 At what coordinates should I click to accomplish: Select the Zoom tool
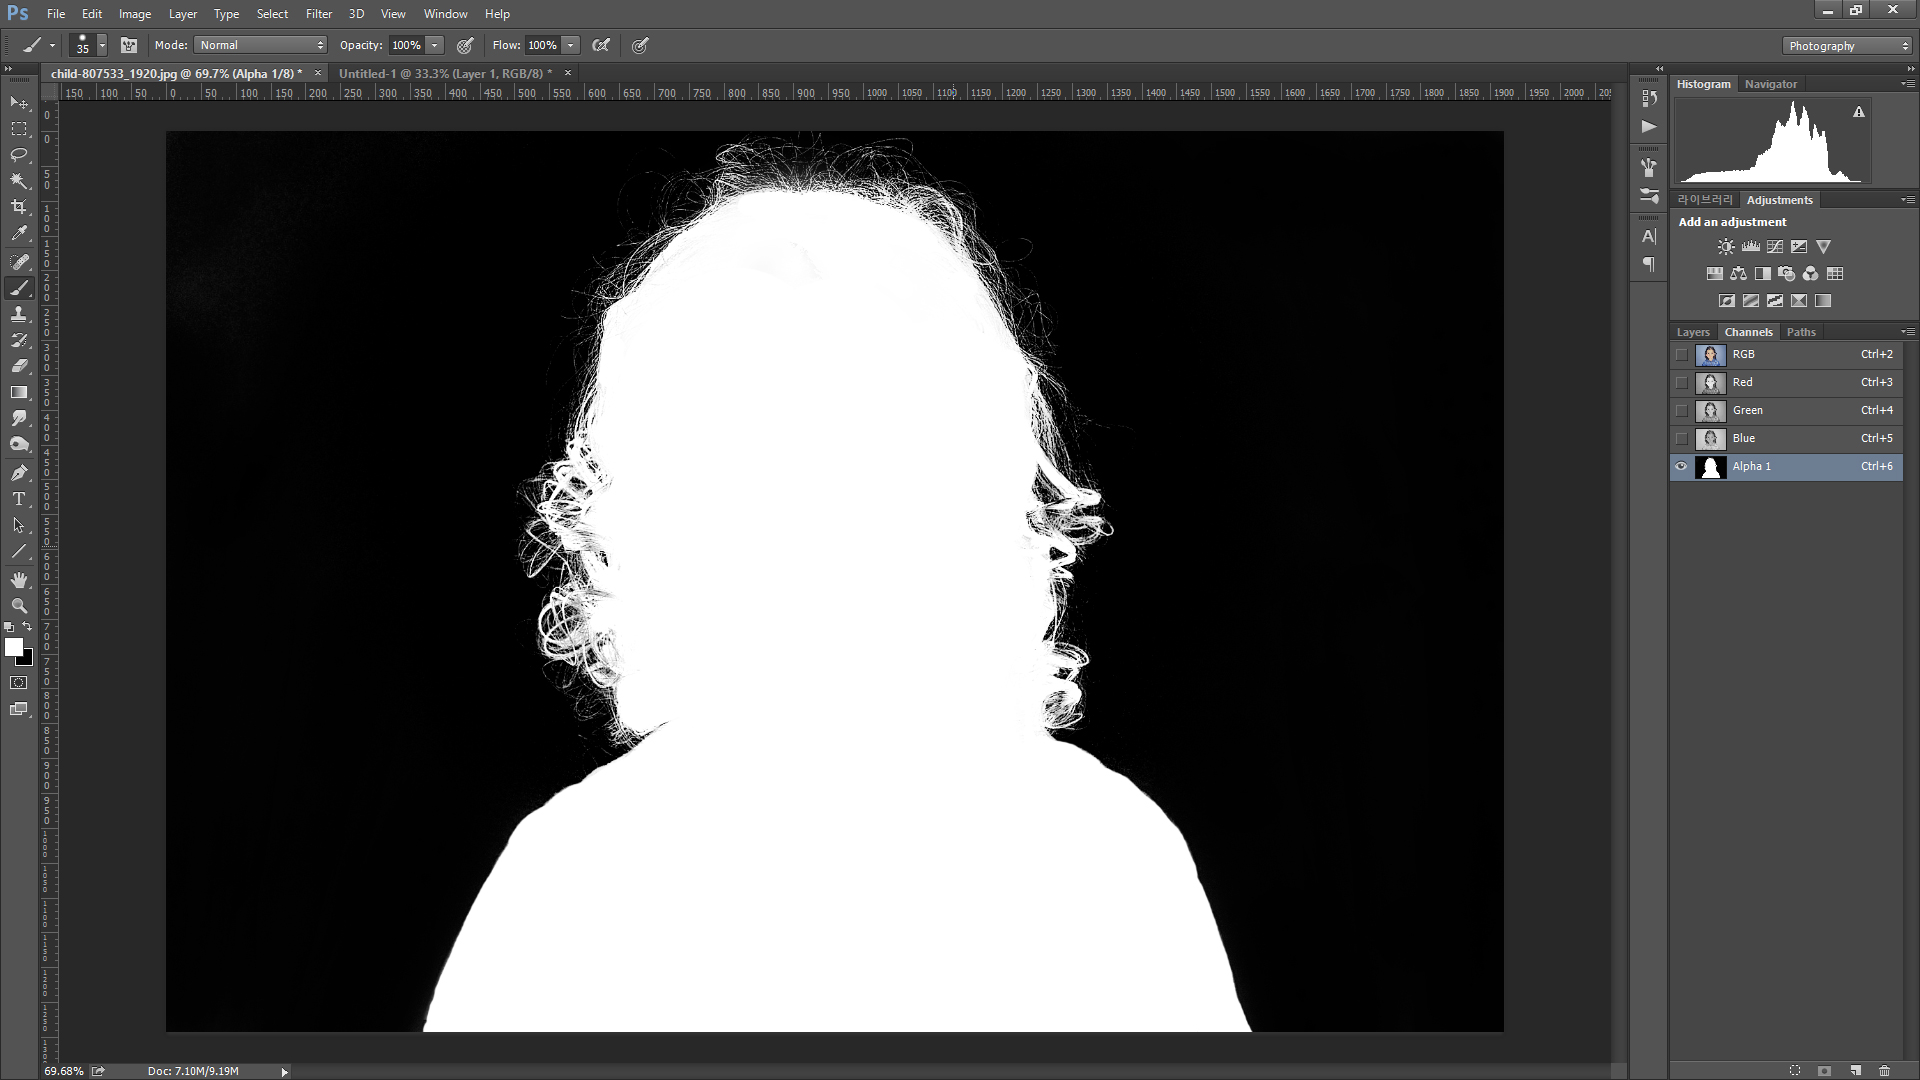[x=19, y=606]
